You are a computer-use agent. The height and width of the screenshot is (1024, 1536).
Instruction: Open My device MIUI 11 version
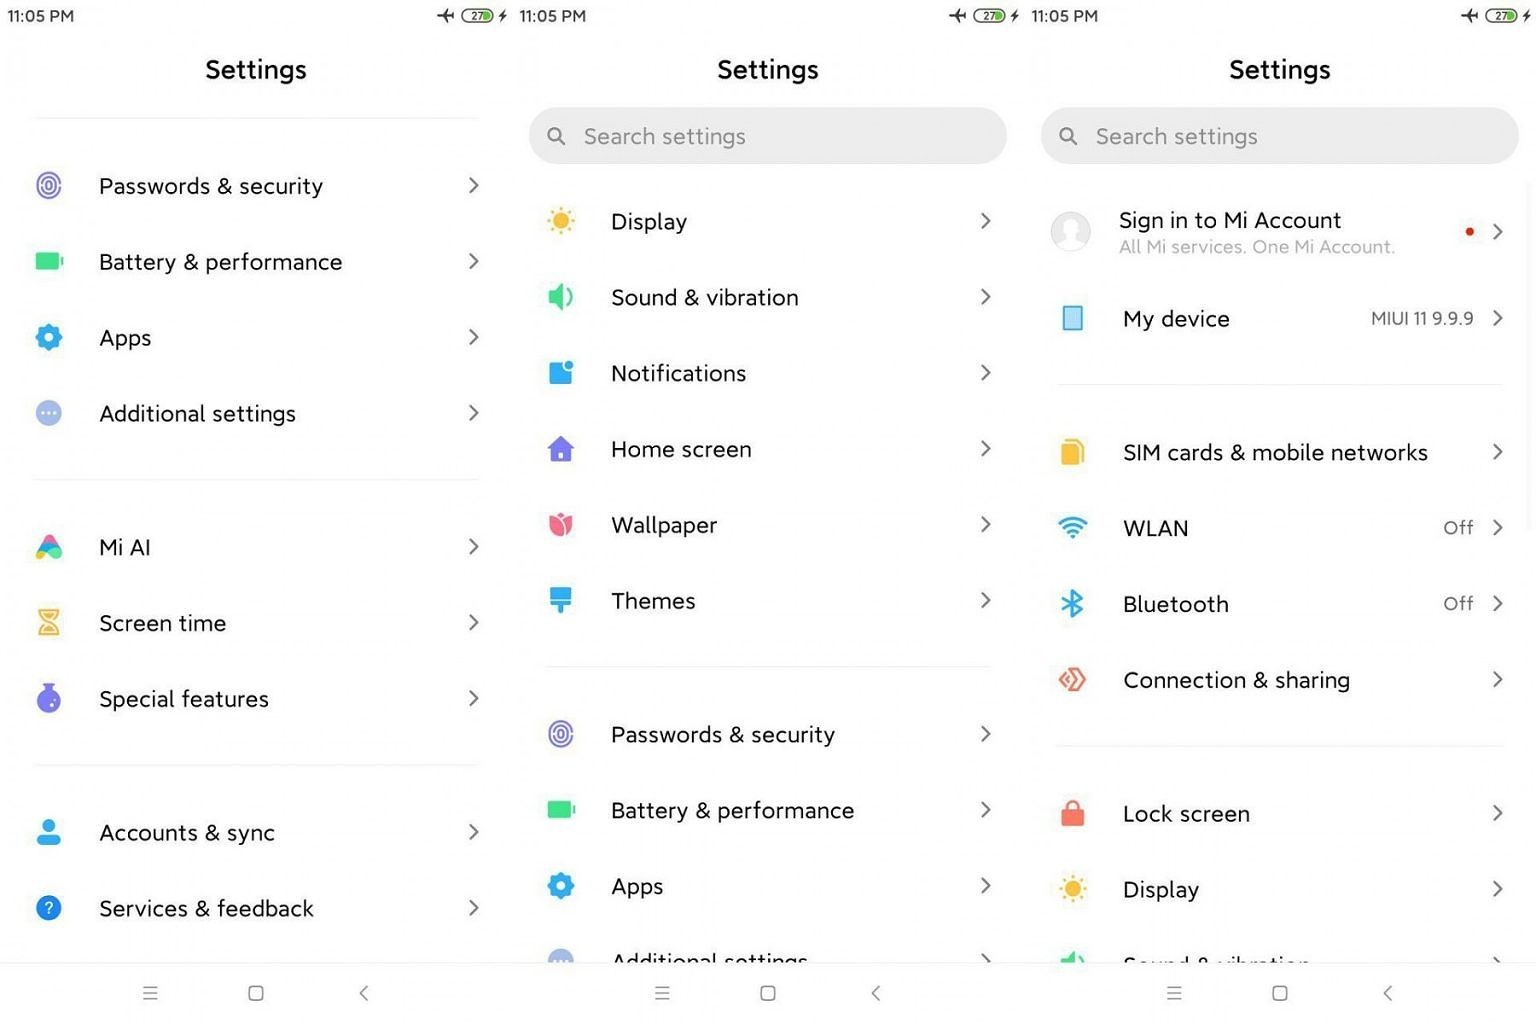coord(1279,318)
